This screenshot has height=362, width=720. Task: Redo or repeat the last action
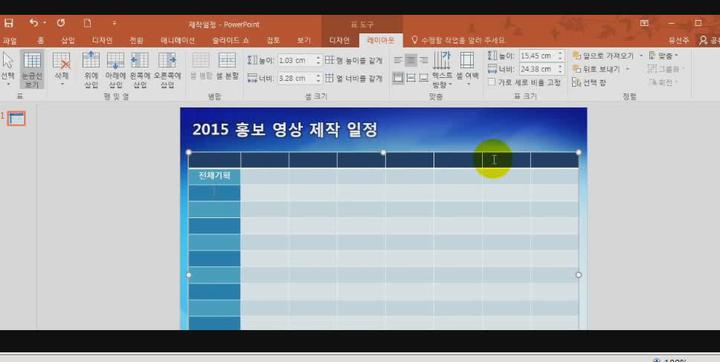(61, 23)
